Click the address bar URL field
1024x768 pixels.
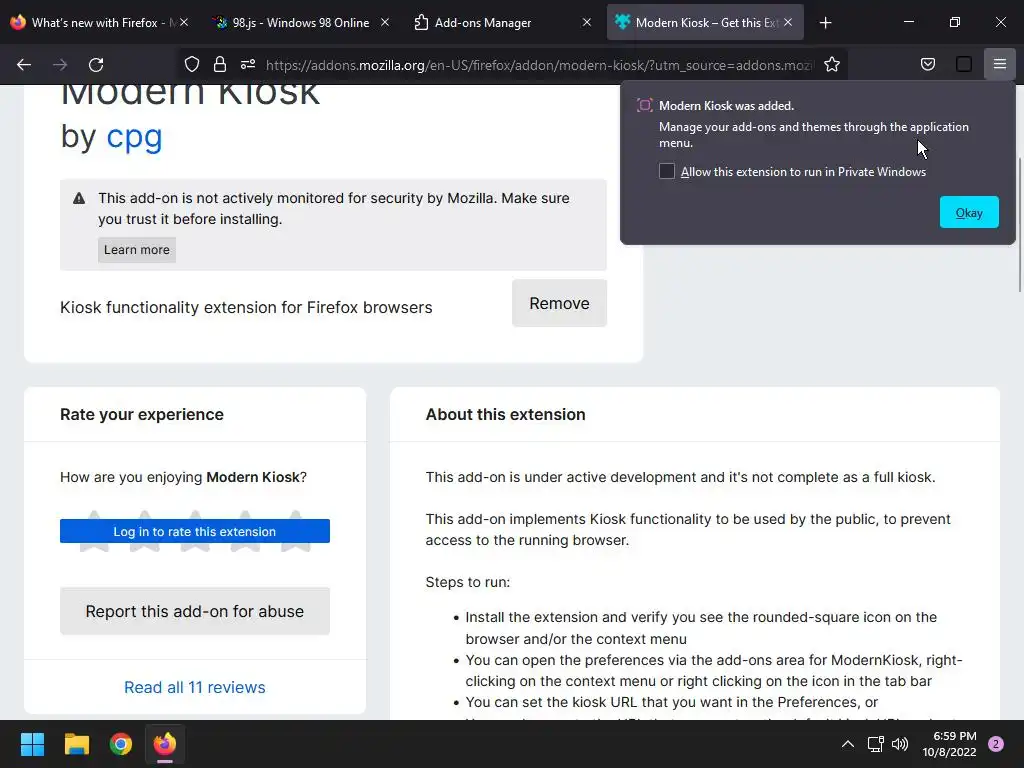tap(539, 65)
